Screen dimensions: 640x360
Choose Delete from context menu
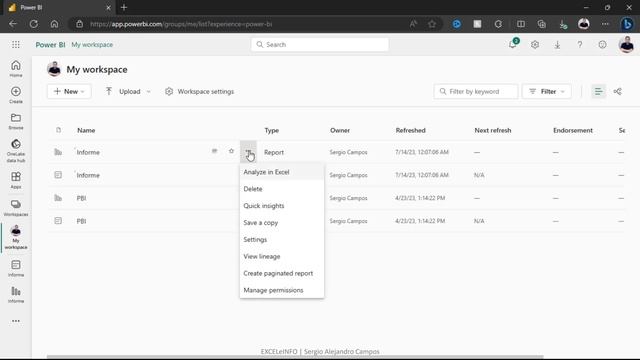point(282,189)
